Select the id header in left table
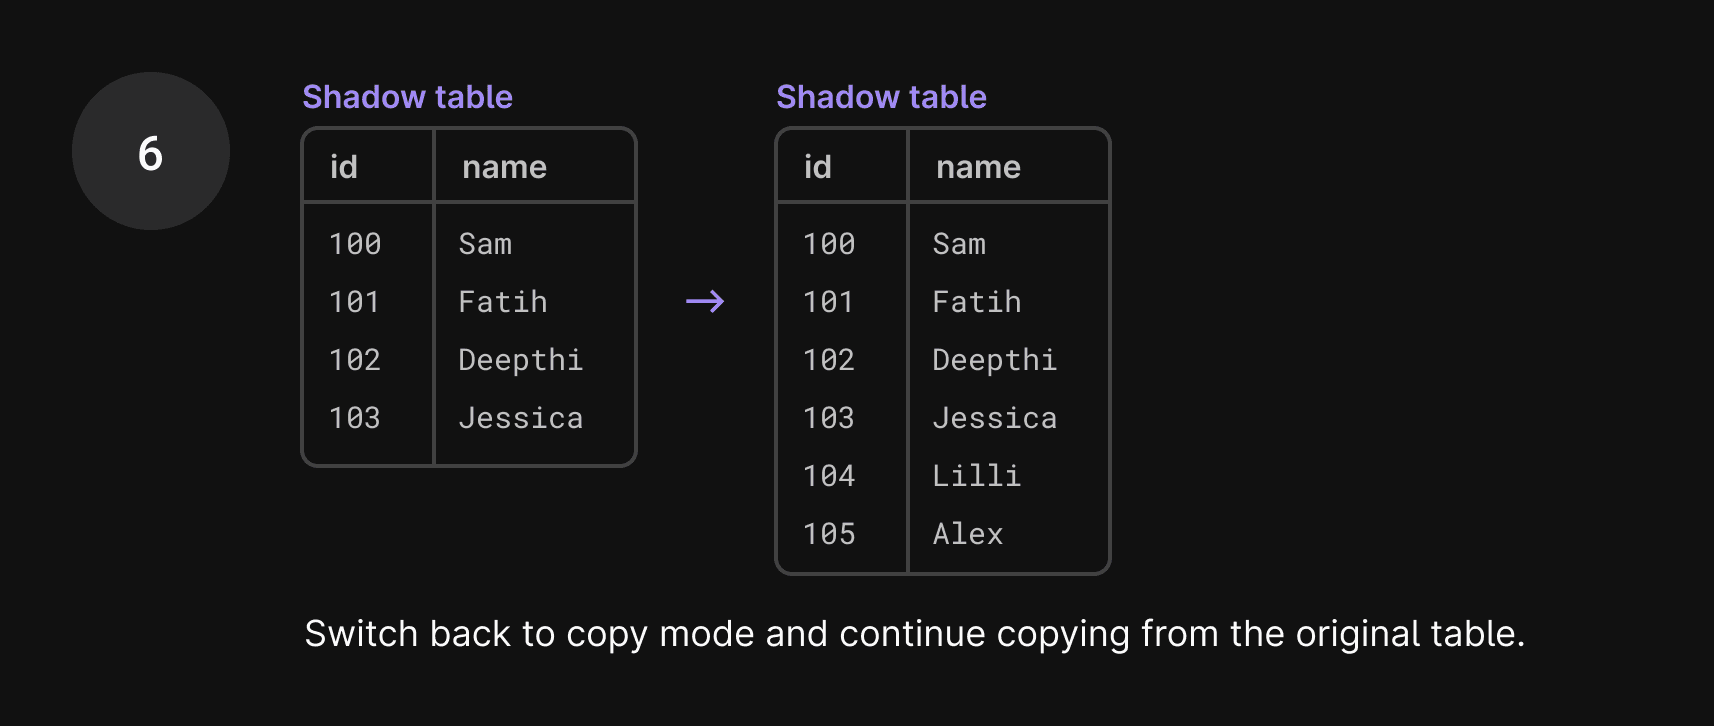This screenshot has height=726, width=1714. coord(344,167)
